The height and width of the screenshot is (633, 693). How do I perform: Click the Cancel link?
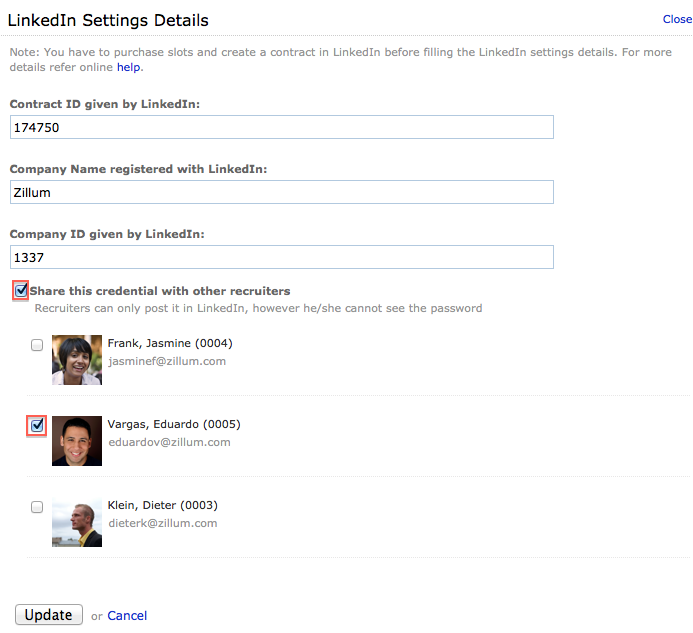click(x=127, y=615)
